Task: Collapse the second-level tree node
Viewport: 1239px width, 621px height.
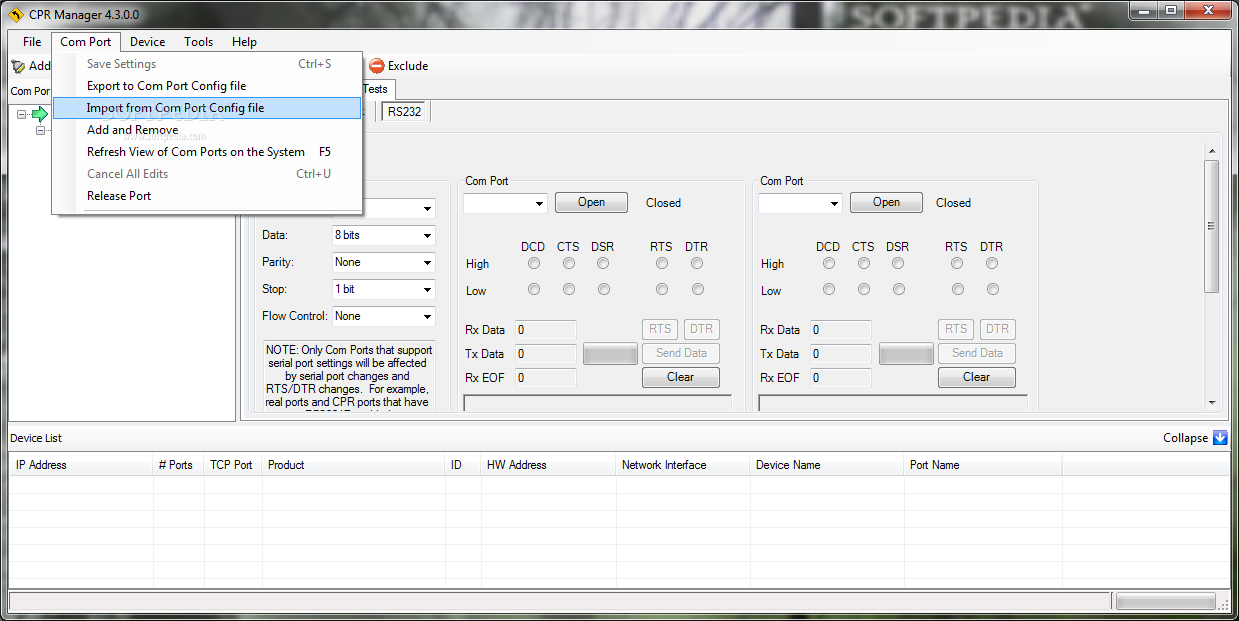Action: coord(41,130)
